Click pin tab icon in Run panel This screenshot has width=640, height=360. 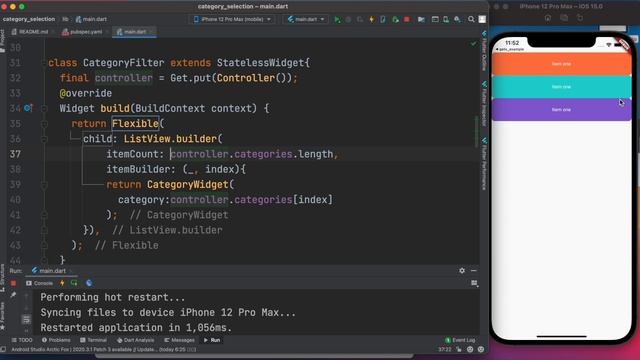coord(13,295)
